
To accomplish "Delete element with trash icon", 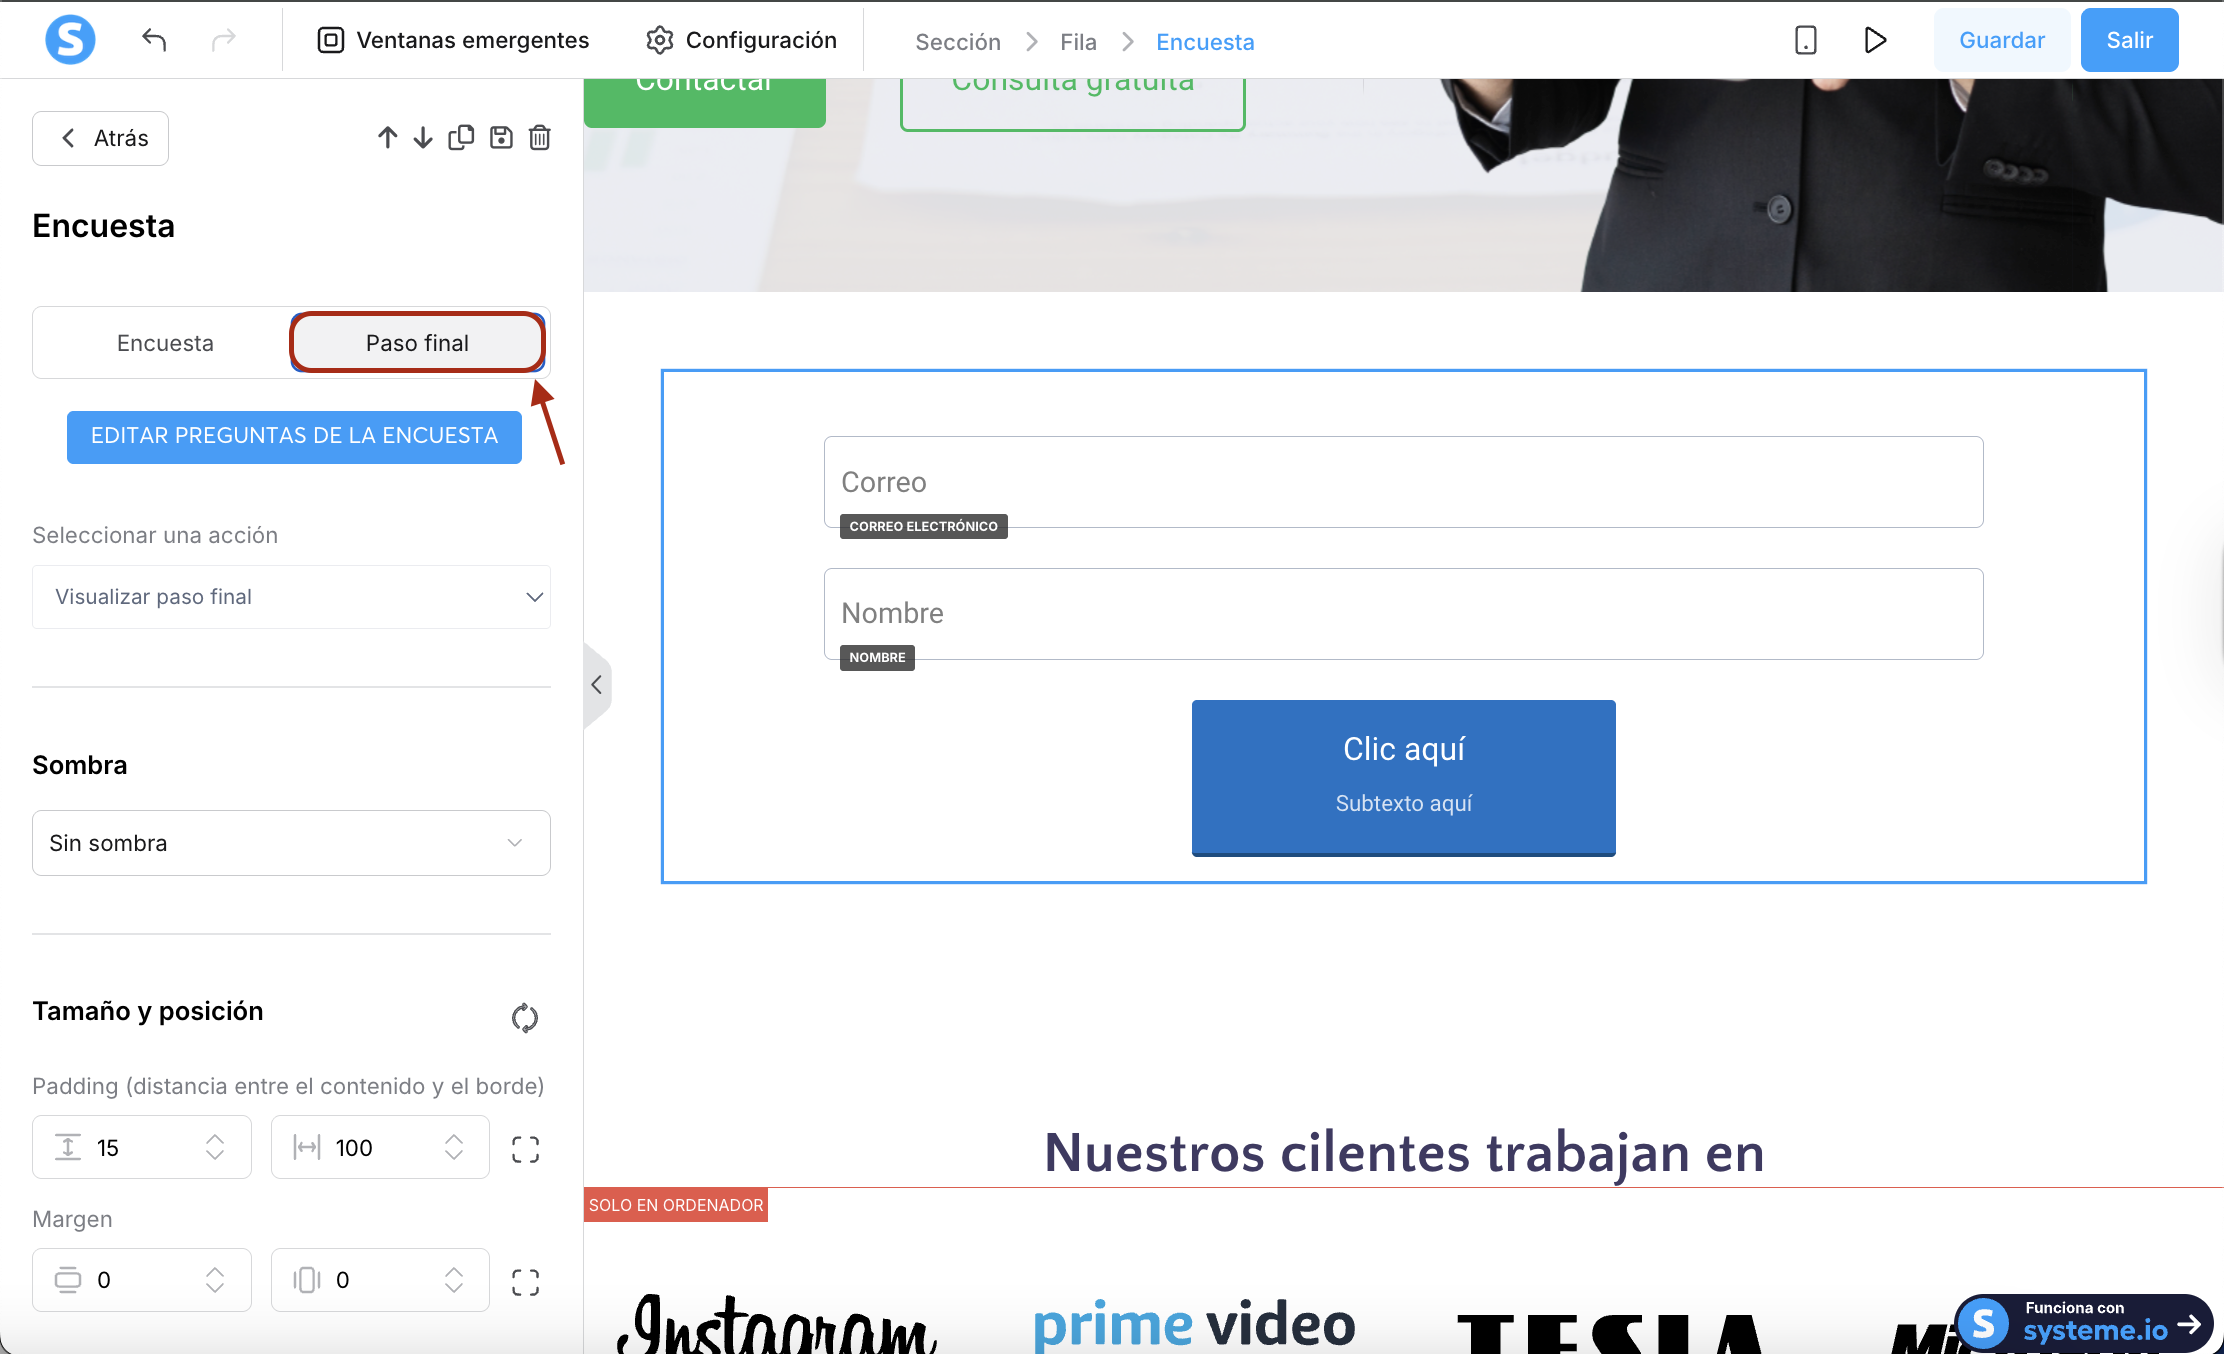I will 540,138.
